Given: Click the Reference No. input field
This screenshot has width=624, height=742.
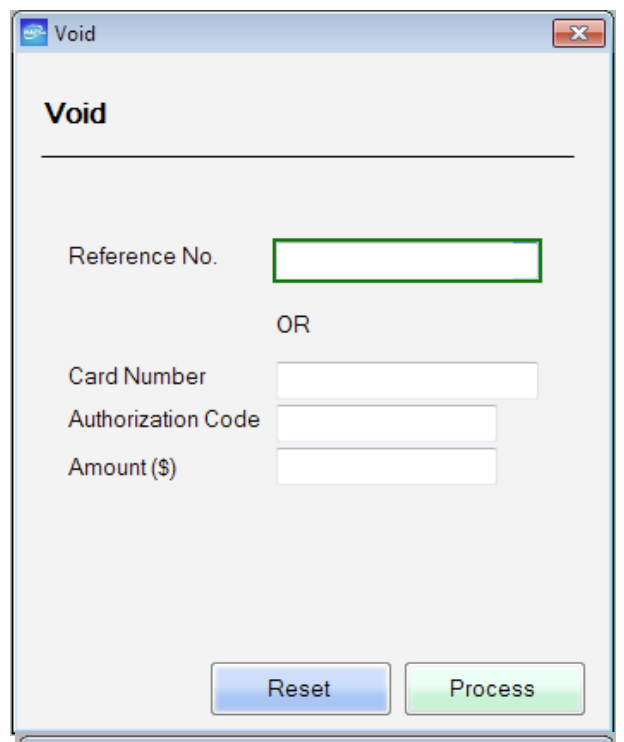Looking at the screenshot, I should click(407, 261).
